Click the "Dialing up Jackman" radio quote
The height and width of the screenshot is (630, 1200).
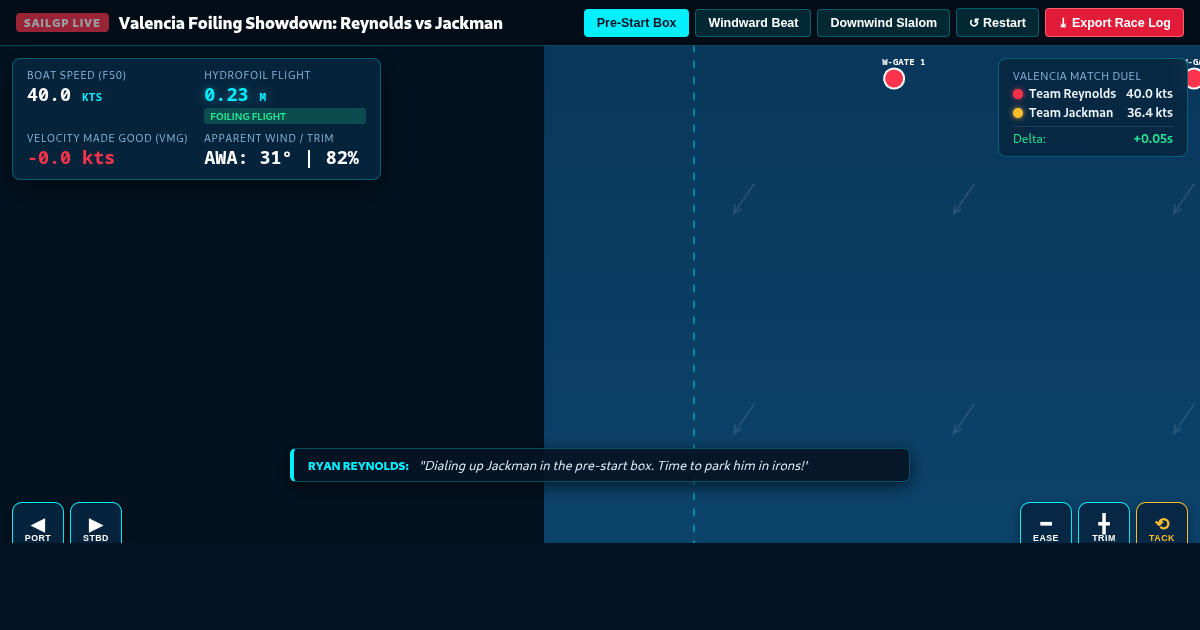[x=613, y=466]
